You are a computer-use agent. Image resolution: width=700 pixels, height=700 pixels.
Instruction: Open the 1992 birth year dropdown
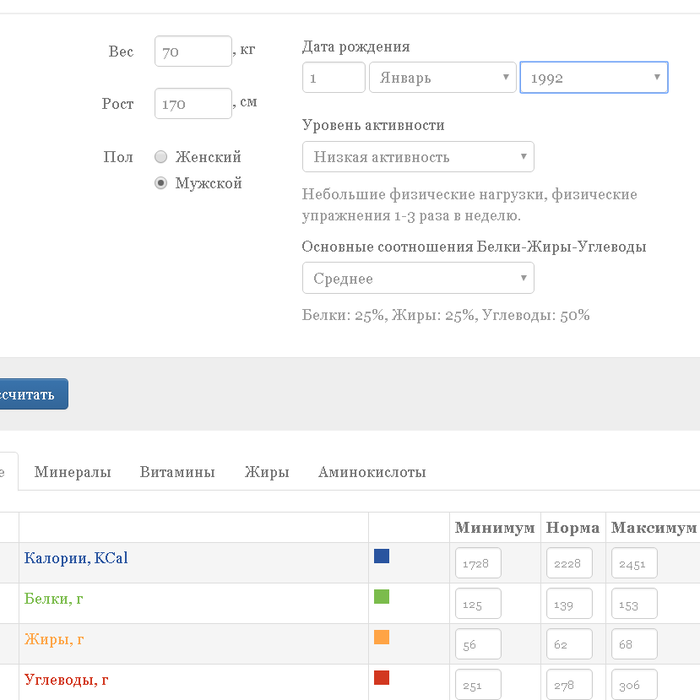pos(594,78)
